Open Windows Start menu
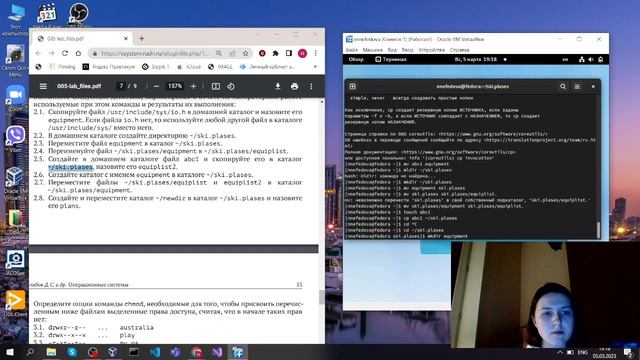This screenshot has width=640, height=360. tap(9, 352)
